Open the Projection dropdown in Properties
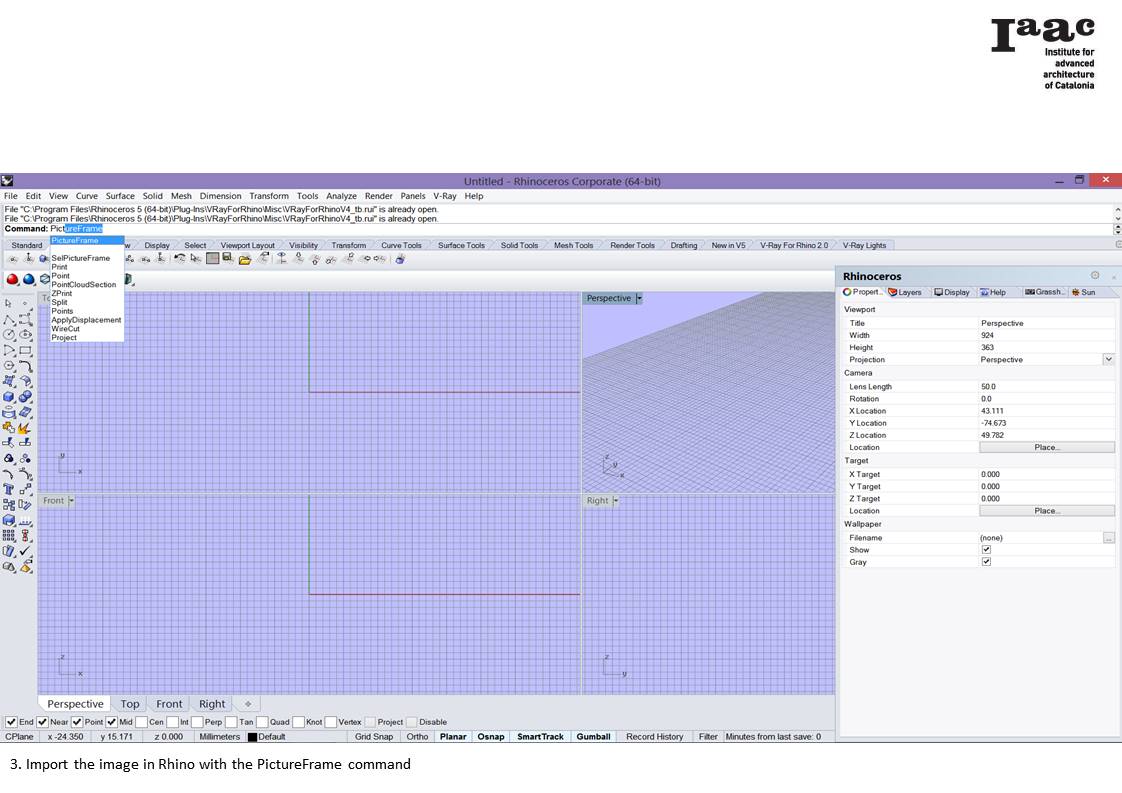This screenshot has width=1122, height=793. [1108, 359]
